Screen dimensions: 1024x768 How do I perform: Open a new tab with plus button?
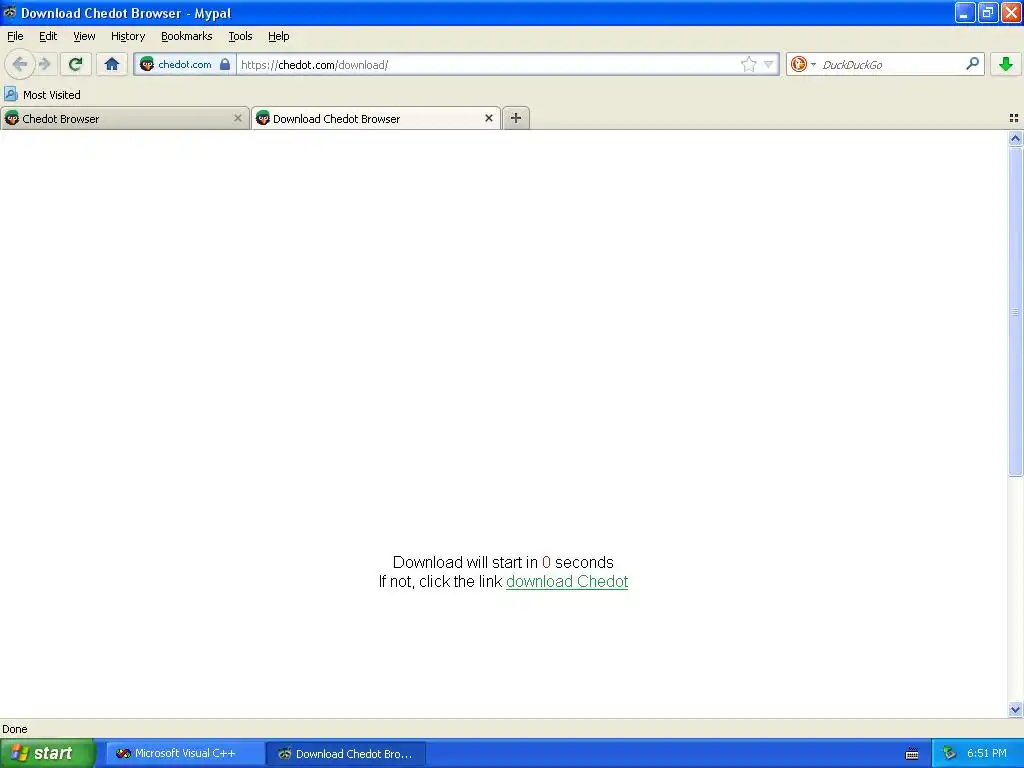tap(516, 118)
